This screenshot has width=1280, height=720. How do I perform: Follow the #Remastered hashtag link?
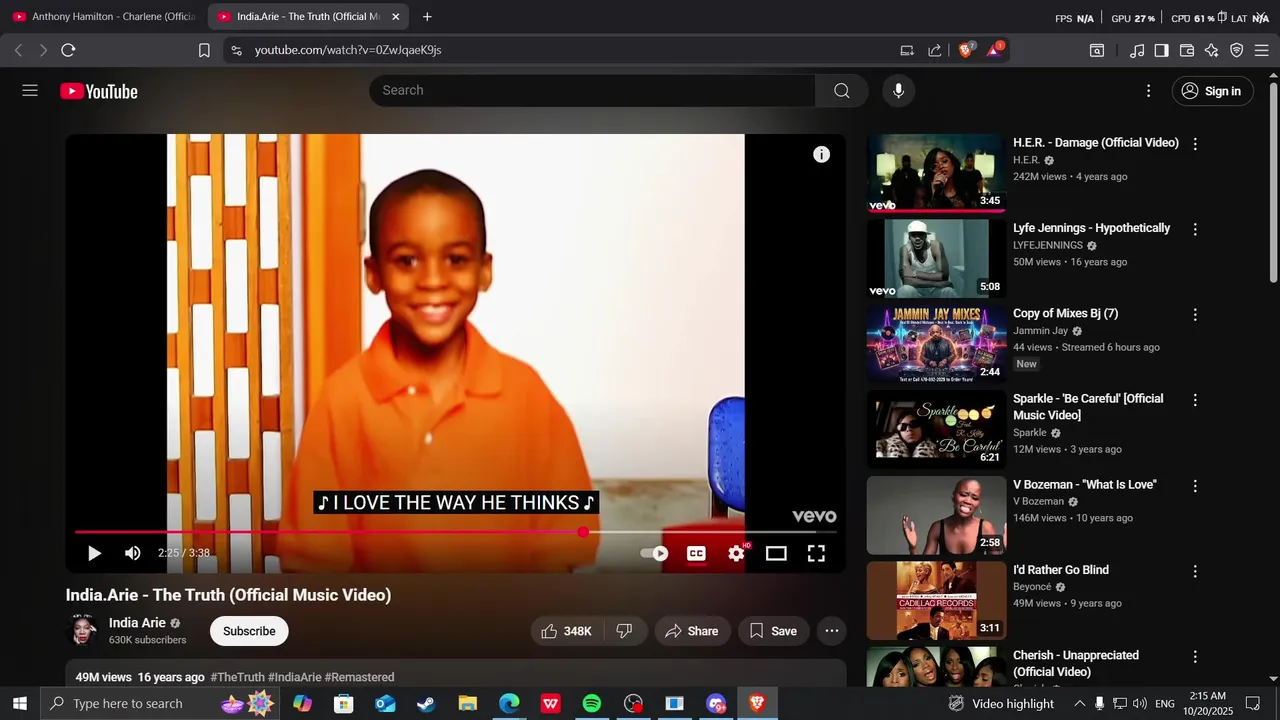coord(359,677)
